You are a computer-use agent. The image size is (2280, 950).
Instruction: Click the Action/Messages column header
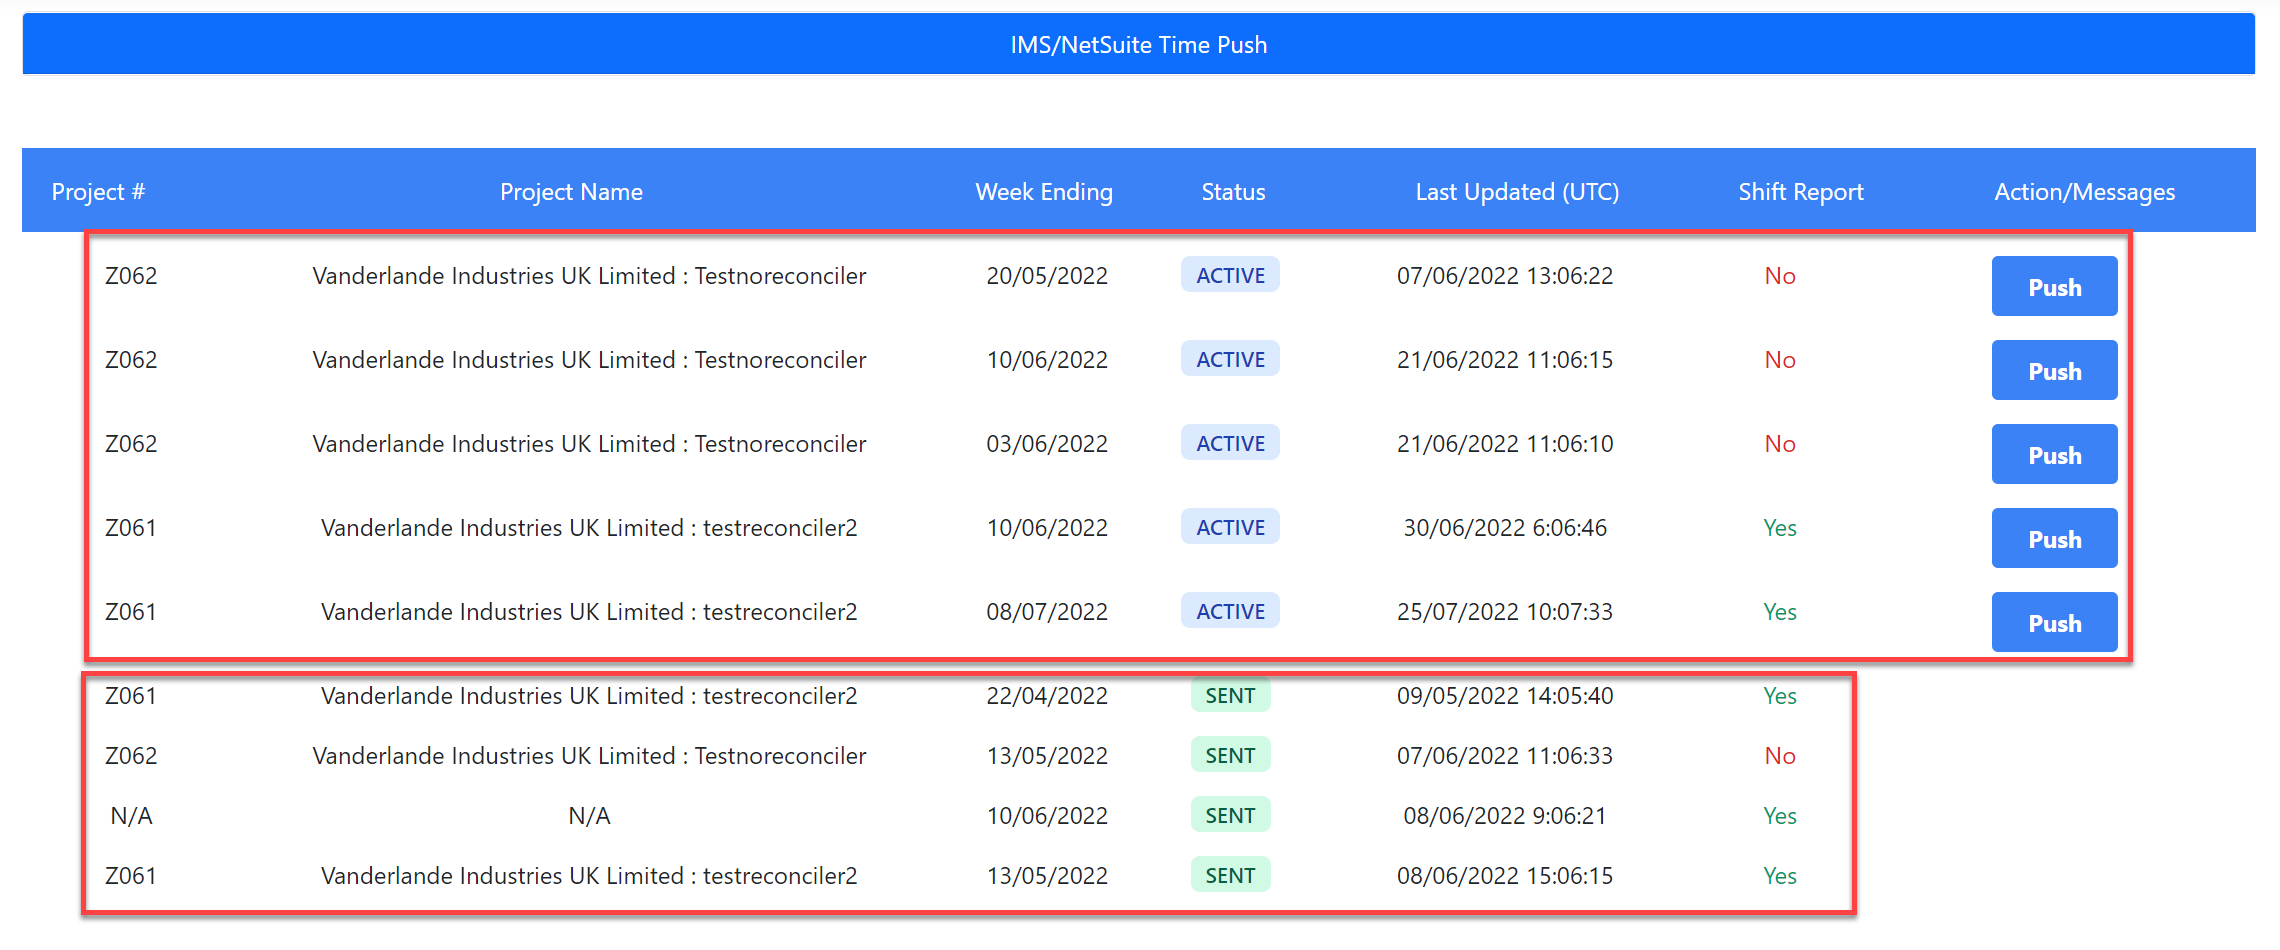point(2085,192)
